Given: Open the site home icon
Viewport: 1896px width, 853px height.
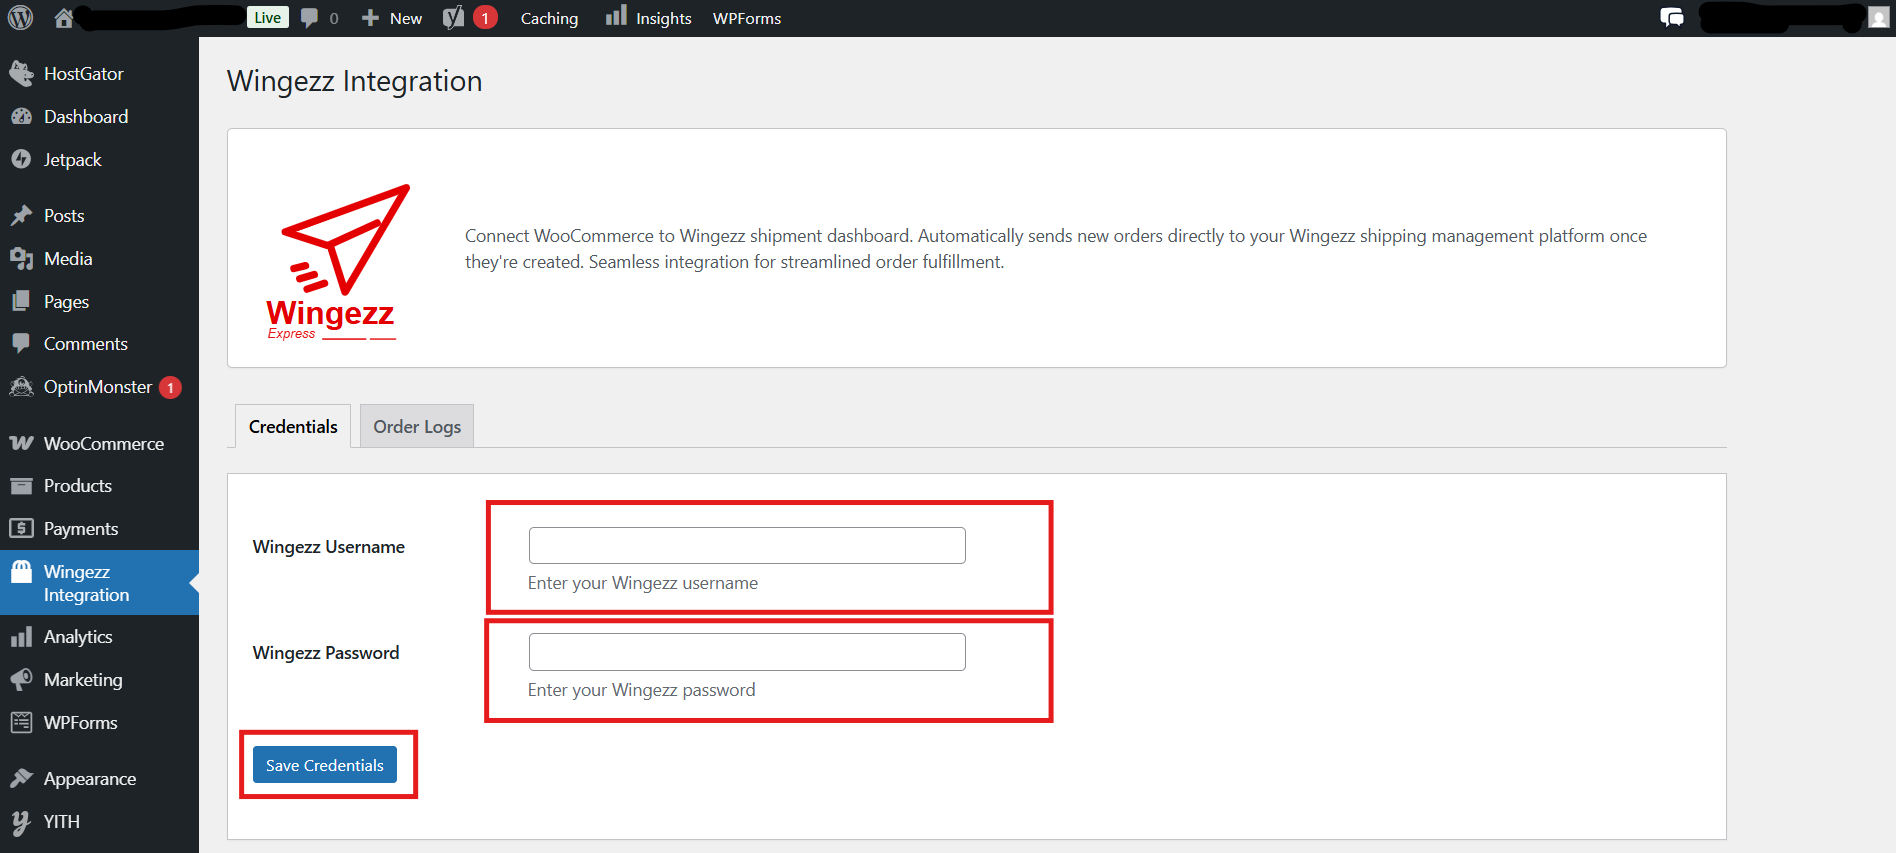Looking at the screenshot, I should coord(64,18).
